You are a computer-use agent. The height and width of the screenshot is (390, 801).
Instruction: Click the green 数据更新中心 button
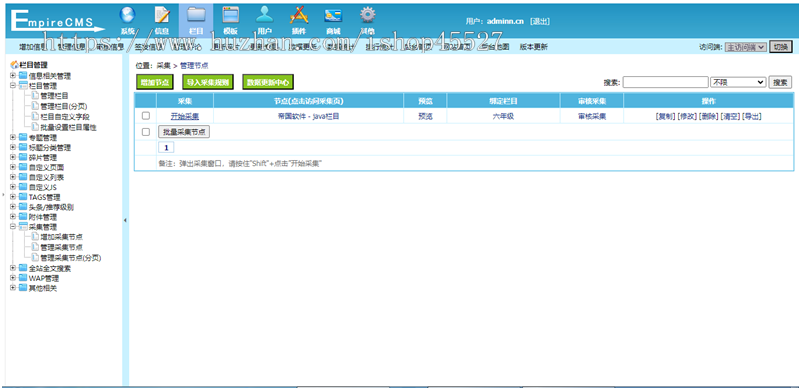coord(268,82)
